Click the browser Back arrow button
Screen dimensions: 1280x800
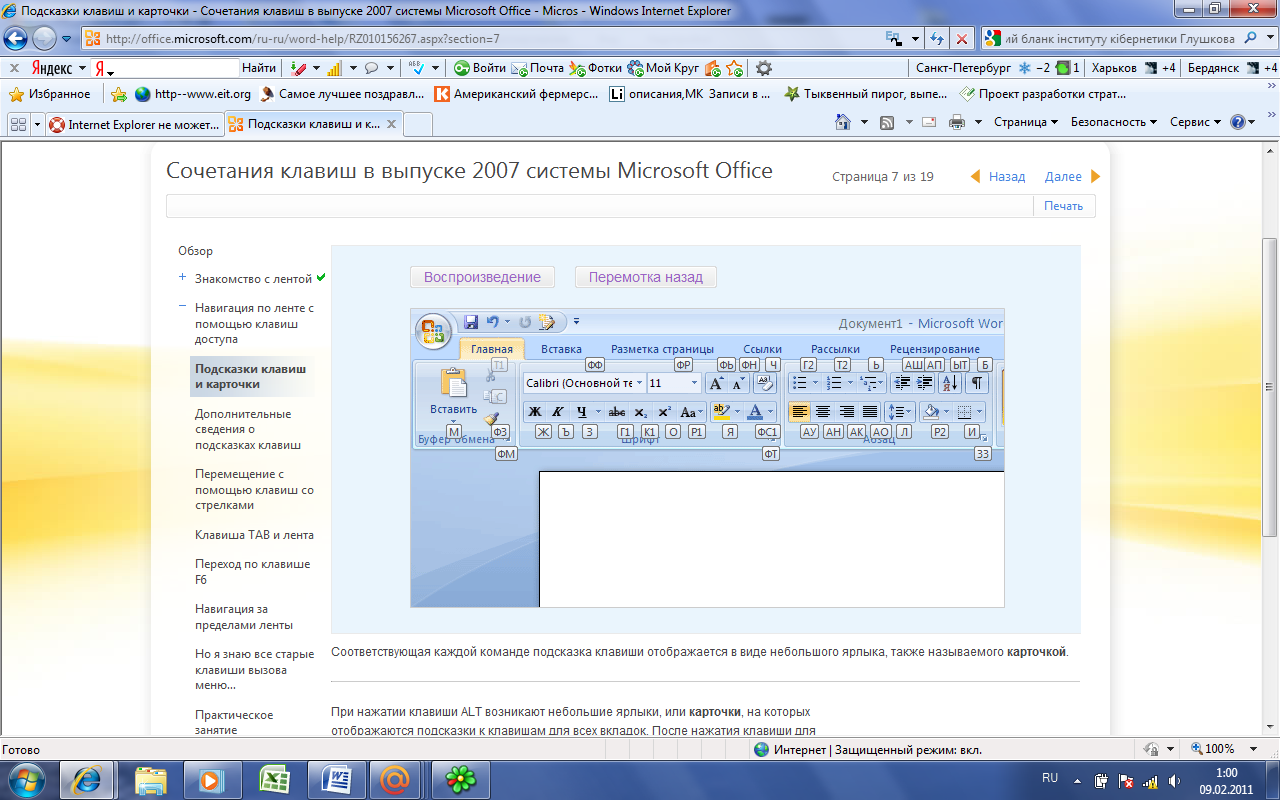[x=17, y=39]
